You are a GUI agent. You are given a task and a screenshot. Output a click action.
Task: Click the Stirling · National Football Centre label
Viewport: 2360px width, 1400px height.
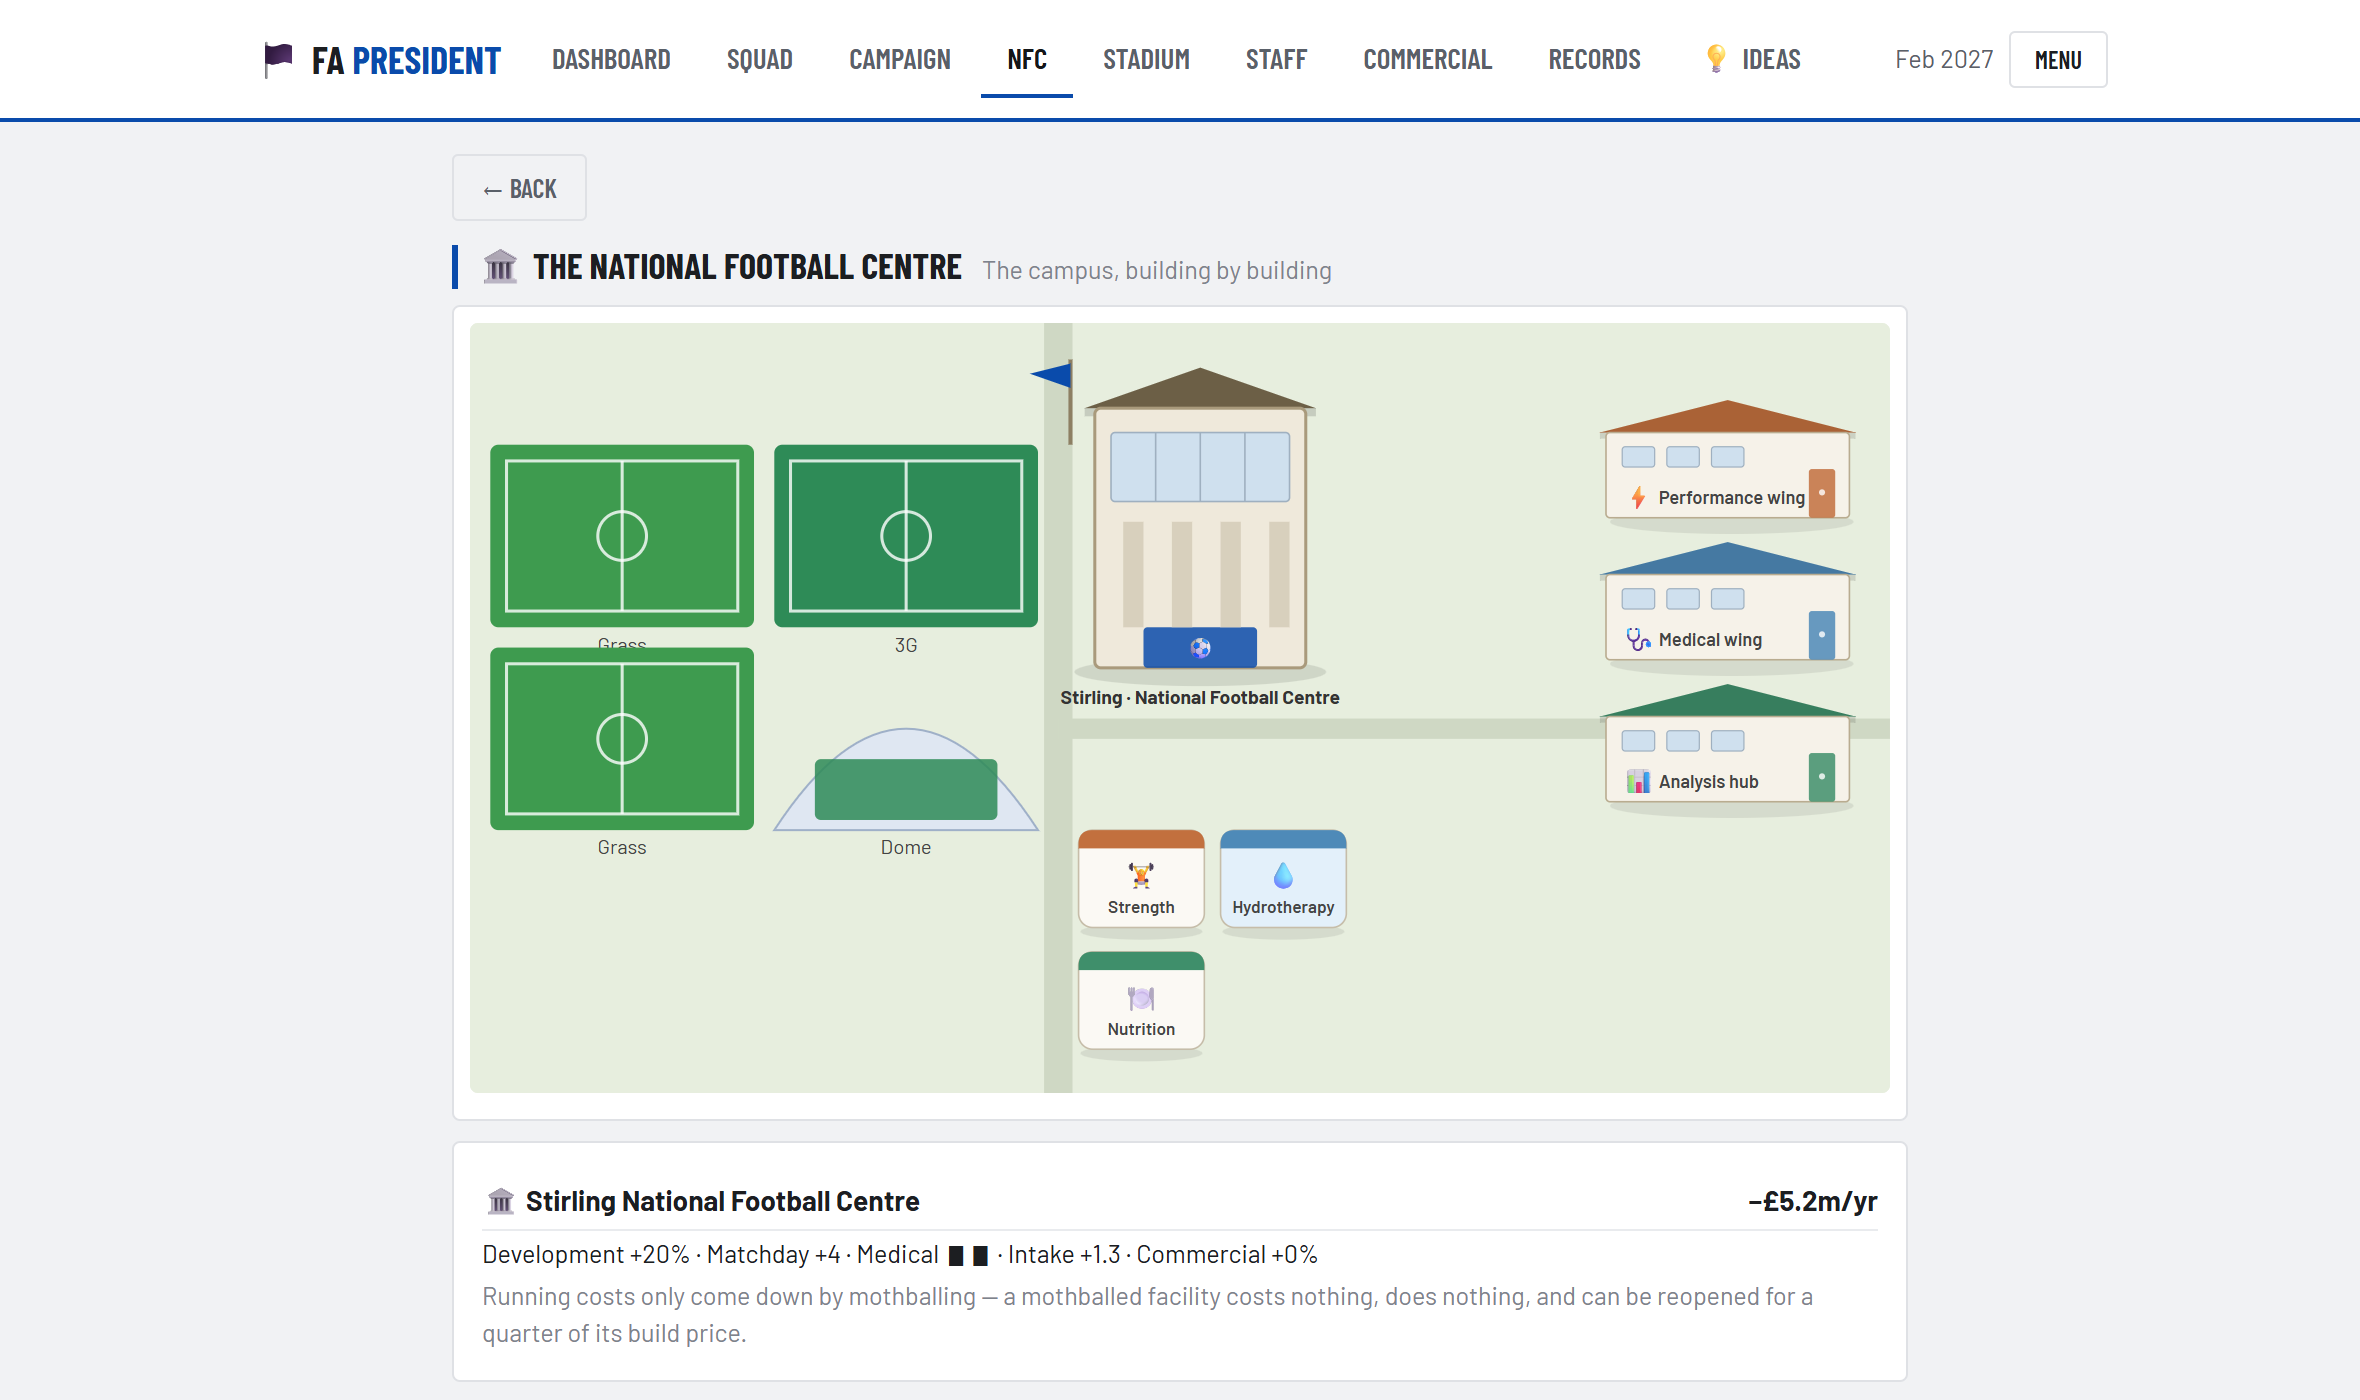[1200, 698]
